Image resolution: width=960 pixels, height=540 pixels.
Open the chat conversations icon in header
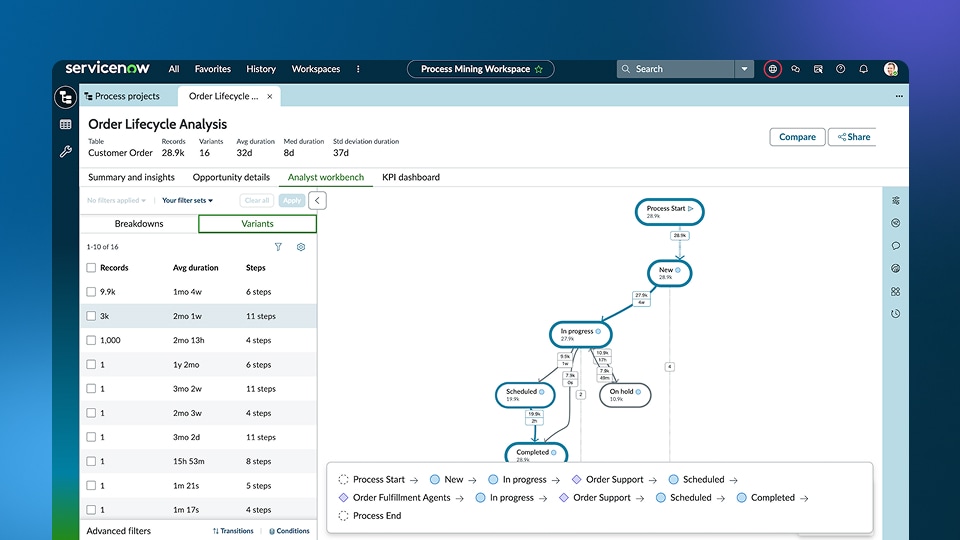(795, 69)
